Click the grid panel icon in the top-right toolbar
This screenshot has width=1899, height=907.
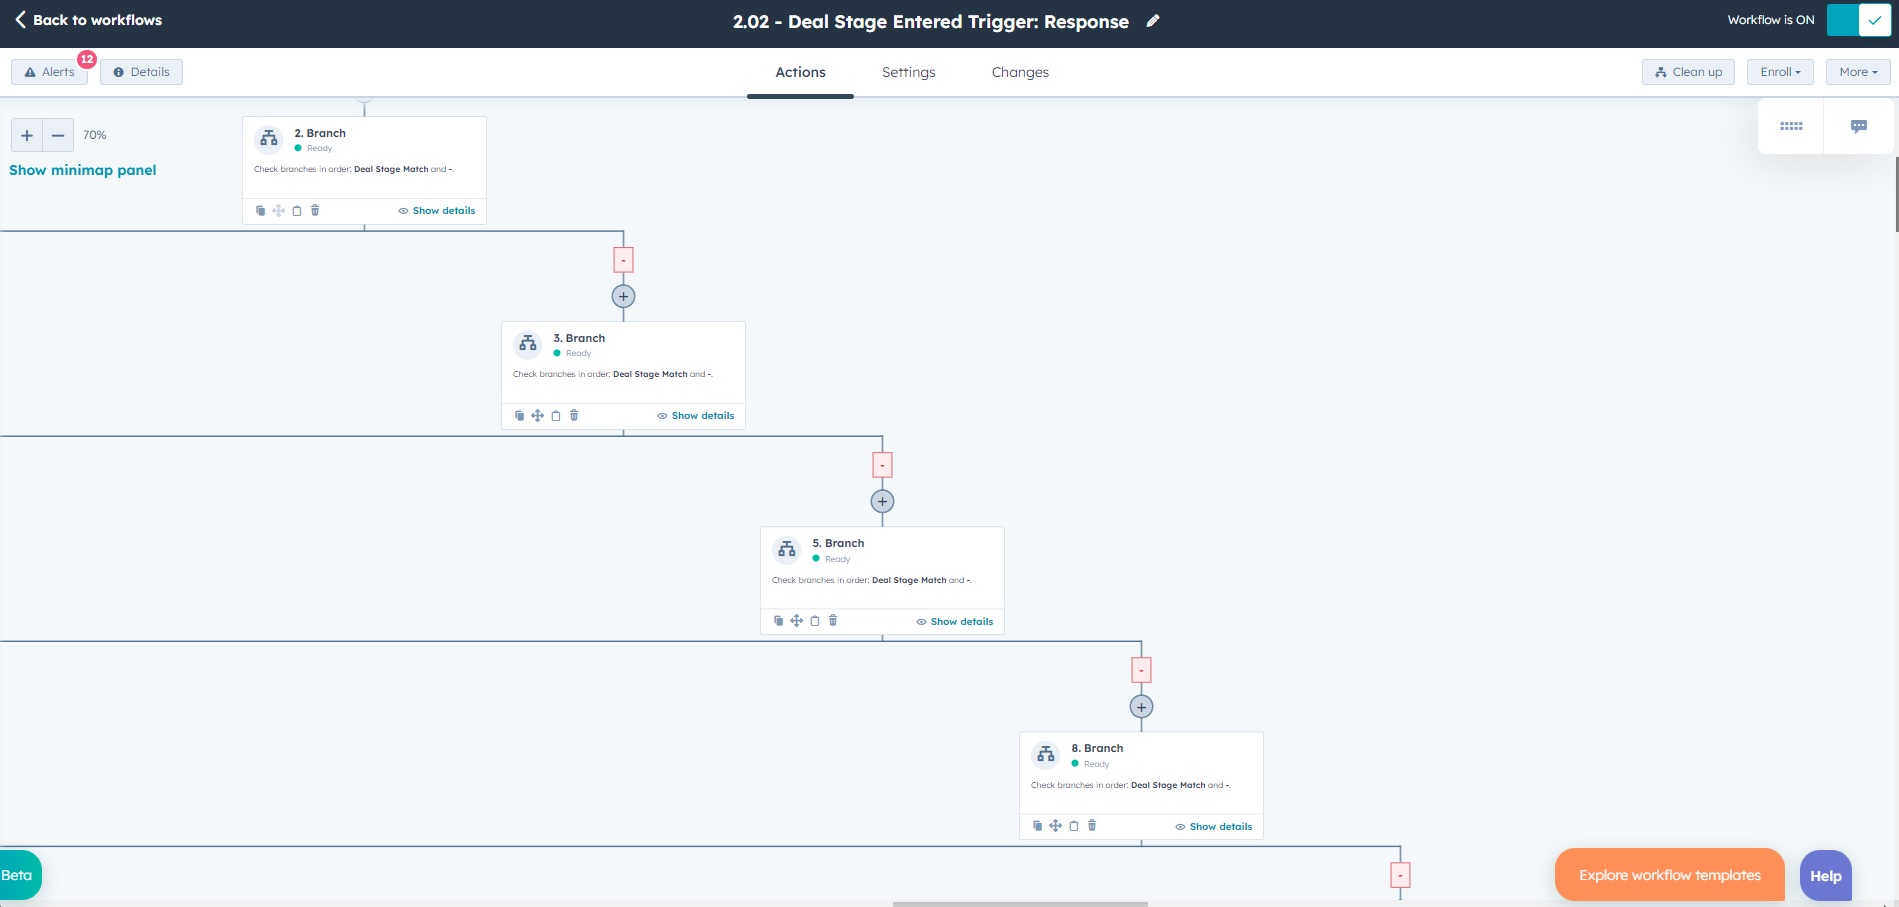tap(1791, 126)
